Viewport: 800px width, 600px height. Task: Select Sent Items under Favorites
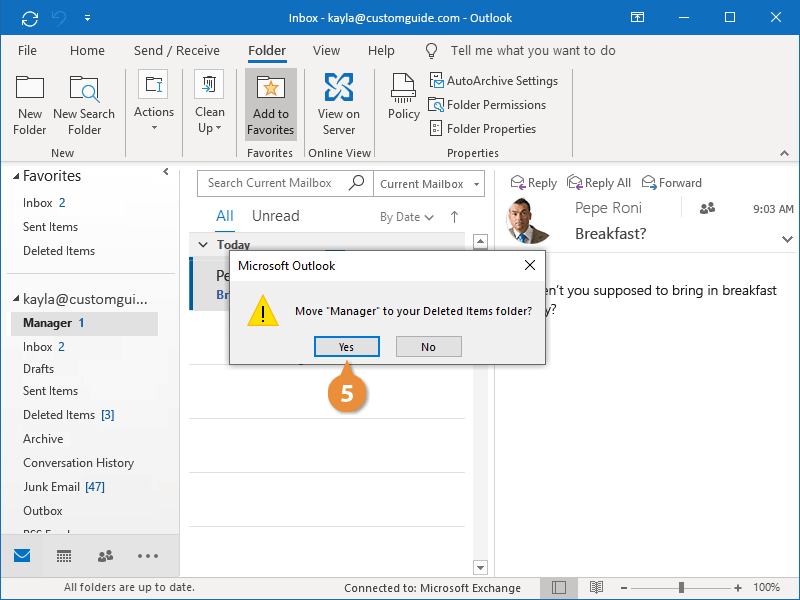[x=51, y=227]
